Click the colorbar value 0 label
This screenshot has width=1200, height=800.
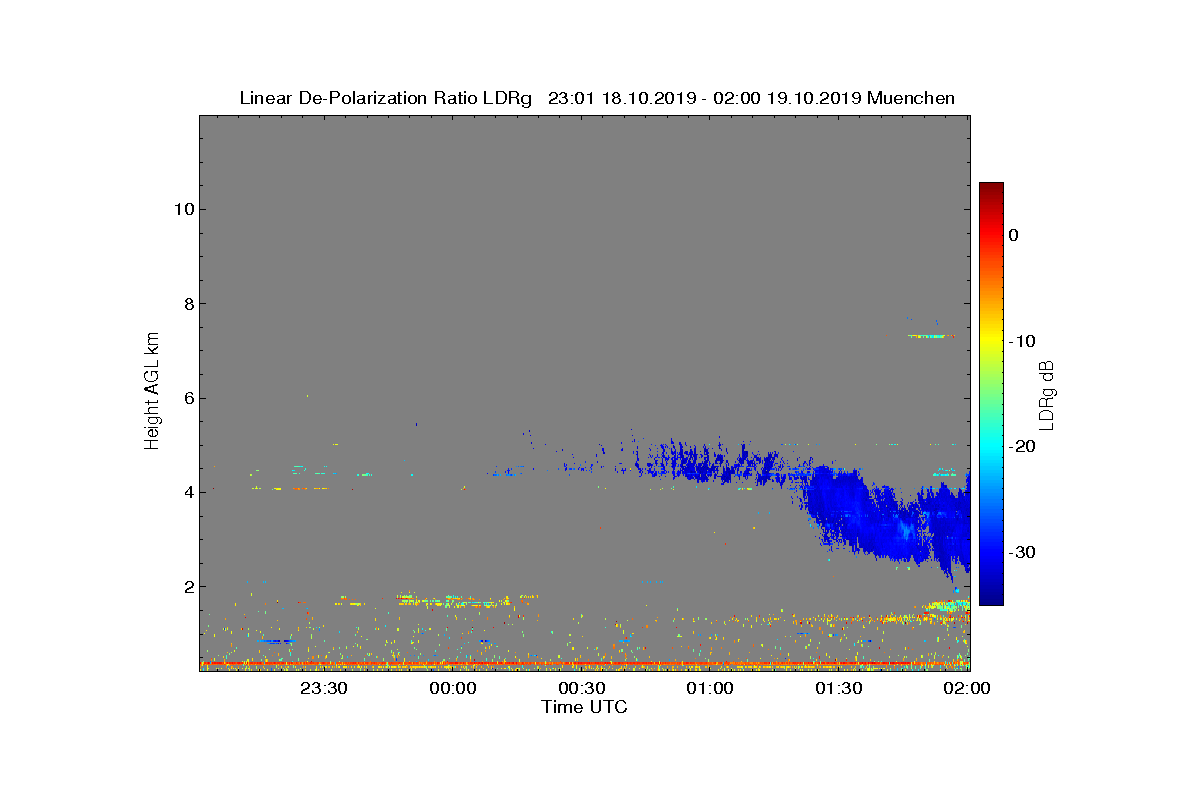click(x=1013, y=235)
